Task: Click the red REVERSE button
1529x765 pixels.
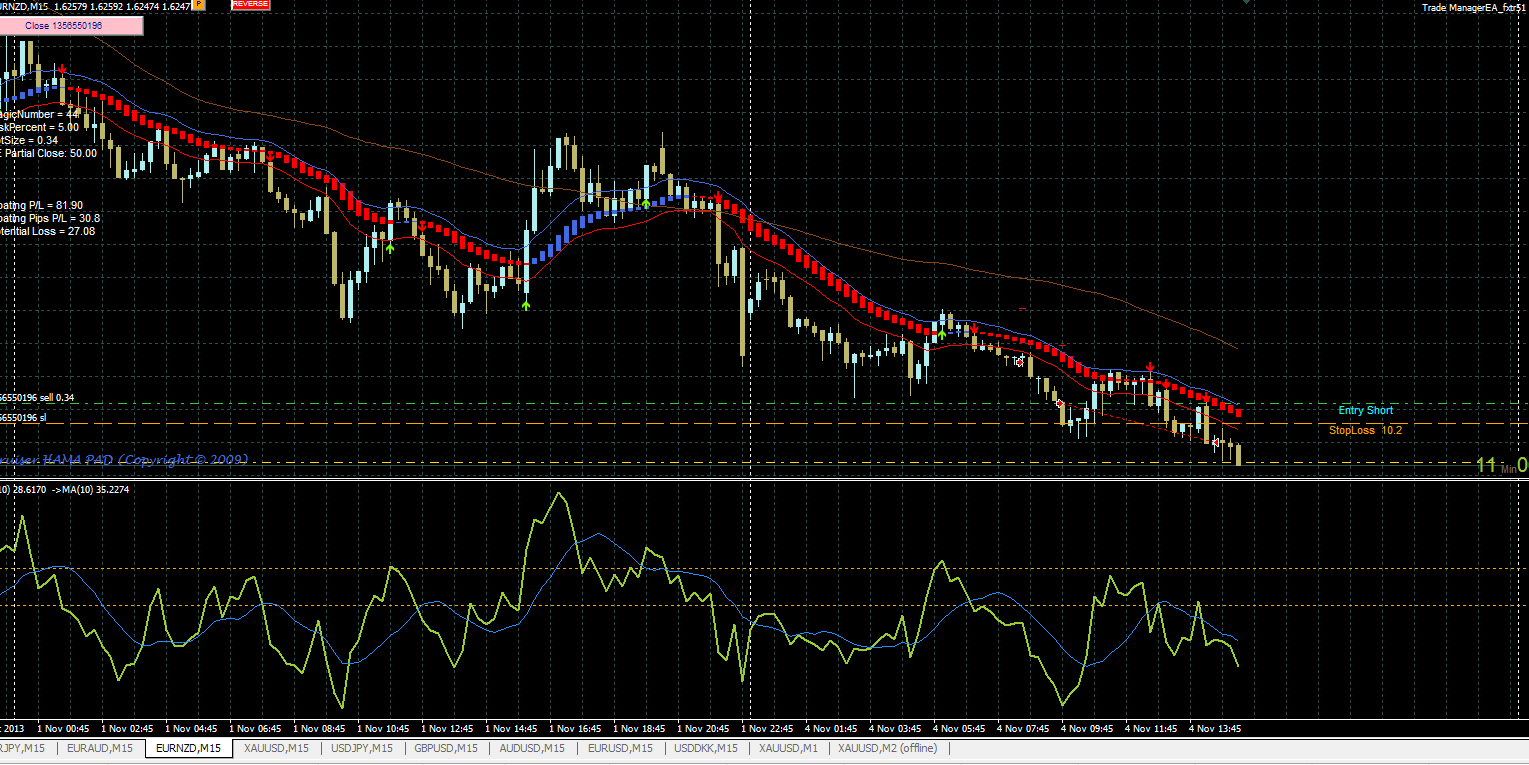Action: [250, 5]
